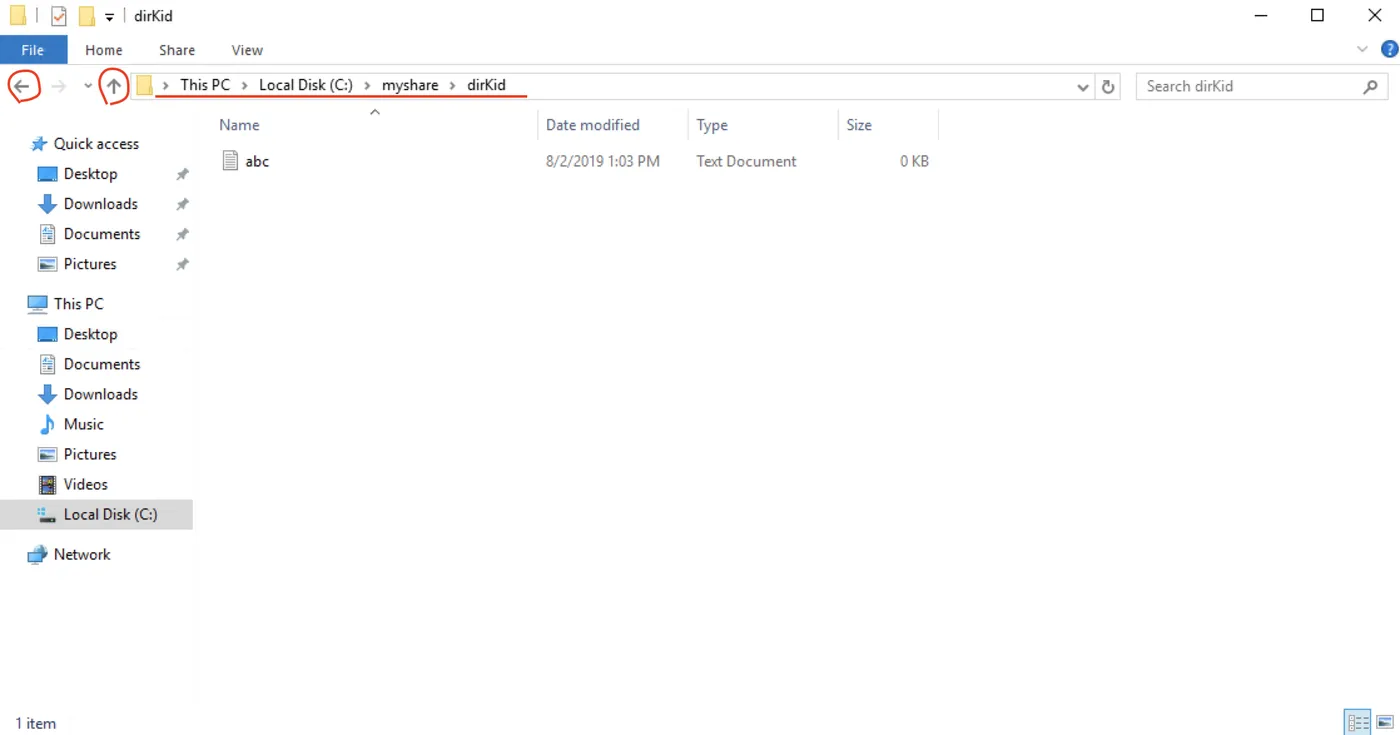Open the breadcrumb chevron after This PC
Image resolution: width=1400 pixels, height=735 pixels.
click(245, 86)
